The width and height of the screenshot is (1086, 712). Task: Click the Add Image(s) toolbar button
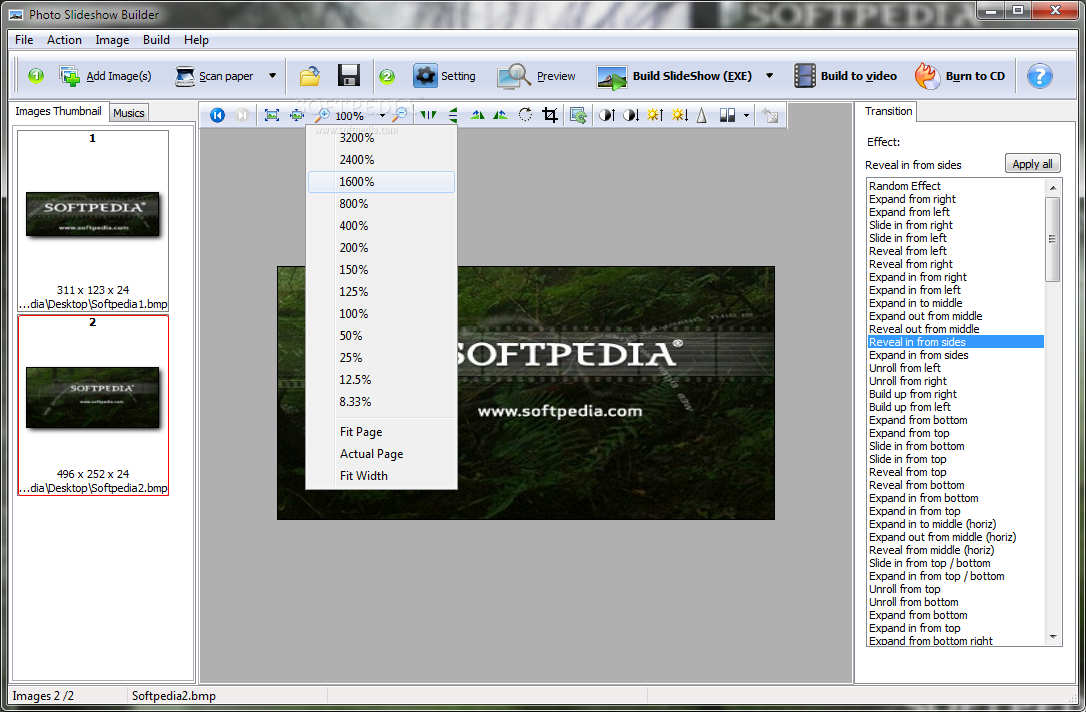(105, 76)
